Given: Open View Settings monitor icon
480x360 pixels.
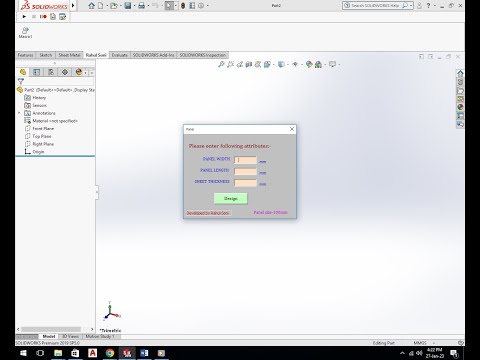Looking at the screenshot, I should point(333,64).
